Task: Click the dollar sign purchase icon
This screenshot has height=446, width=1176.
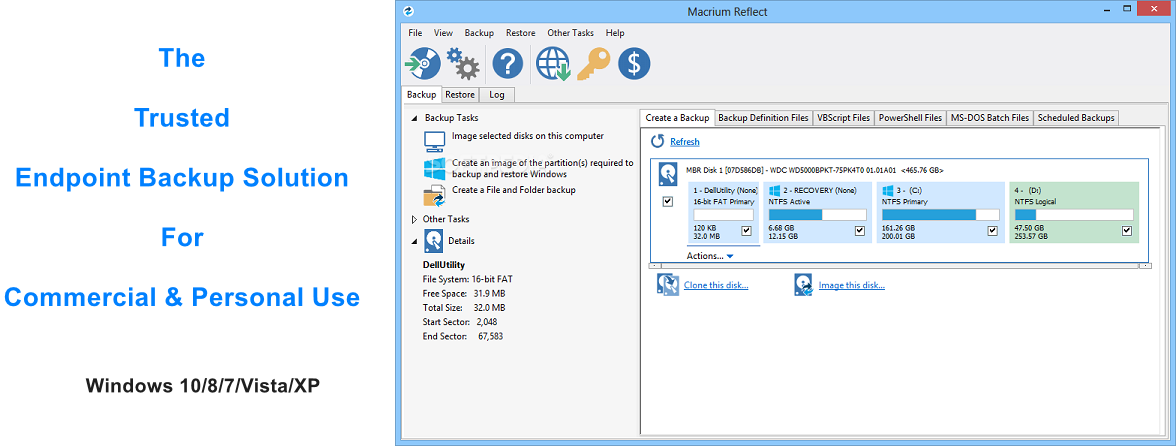Action: point(634,64)
